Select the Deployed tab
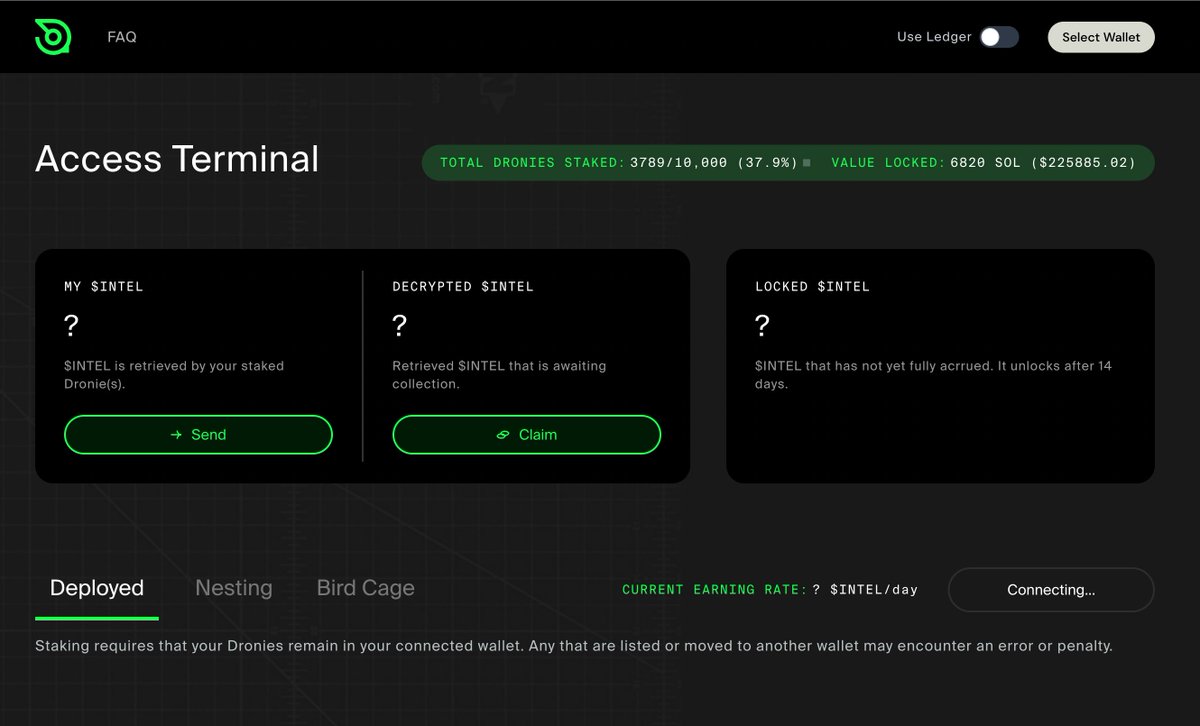Screen dimensions: 1200x726 coord(96,588)
